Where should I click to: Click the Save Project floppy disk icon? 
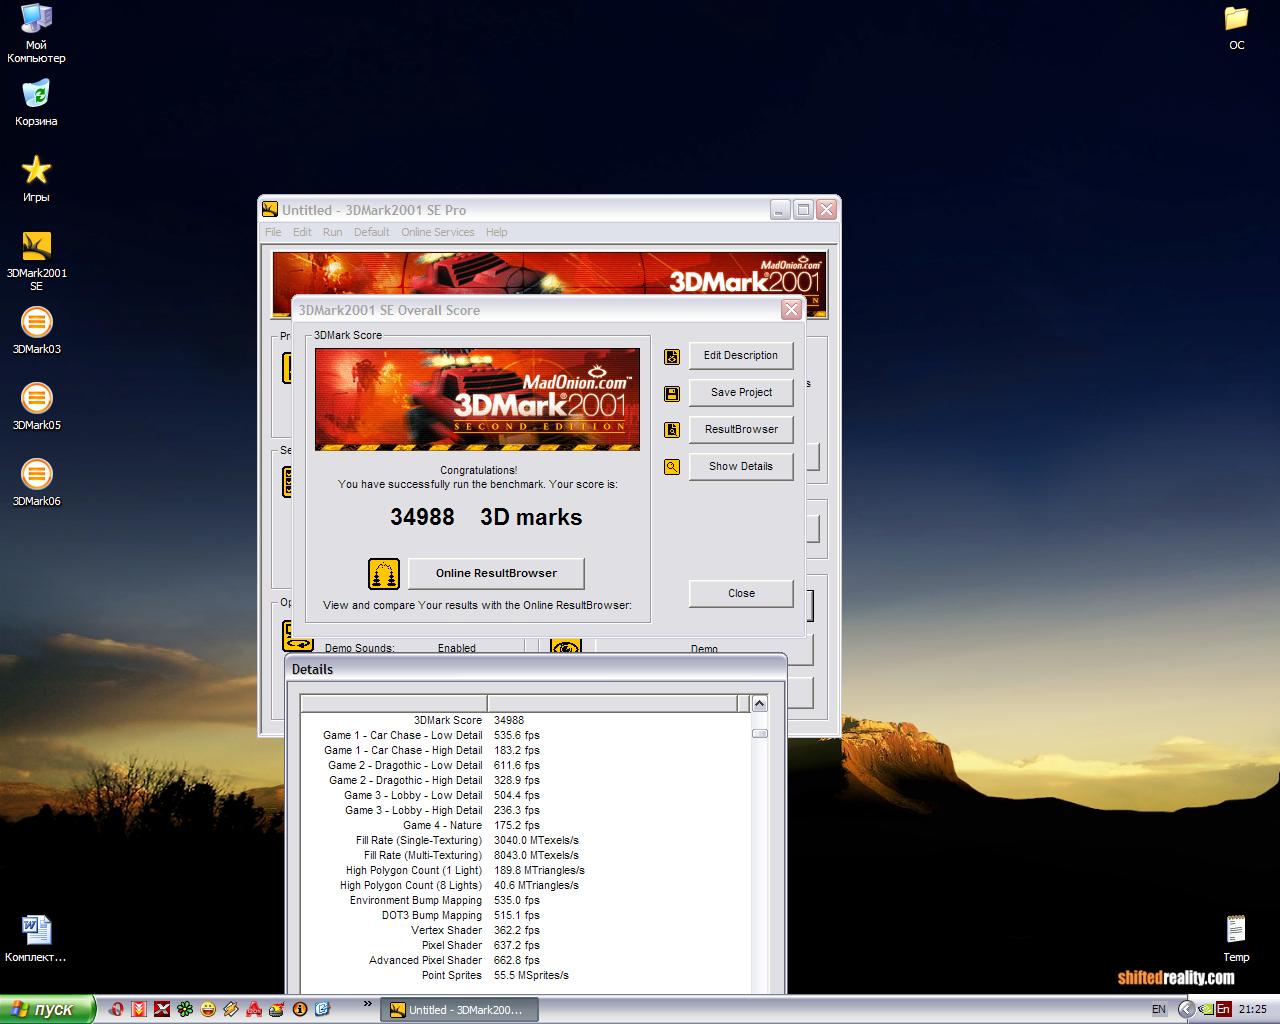(672, 393)
